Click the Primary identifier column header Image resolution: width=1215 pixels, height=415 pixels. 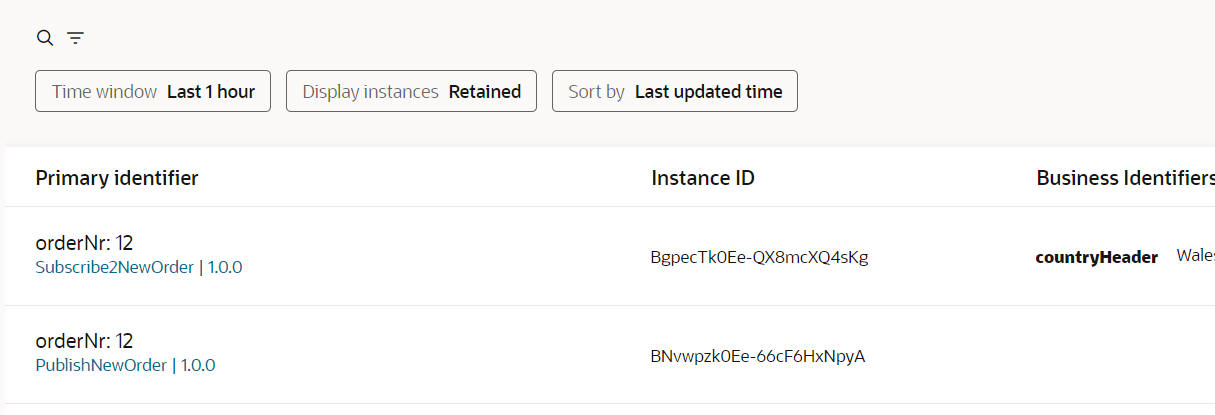coord(117,178)
